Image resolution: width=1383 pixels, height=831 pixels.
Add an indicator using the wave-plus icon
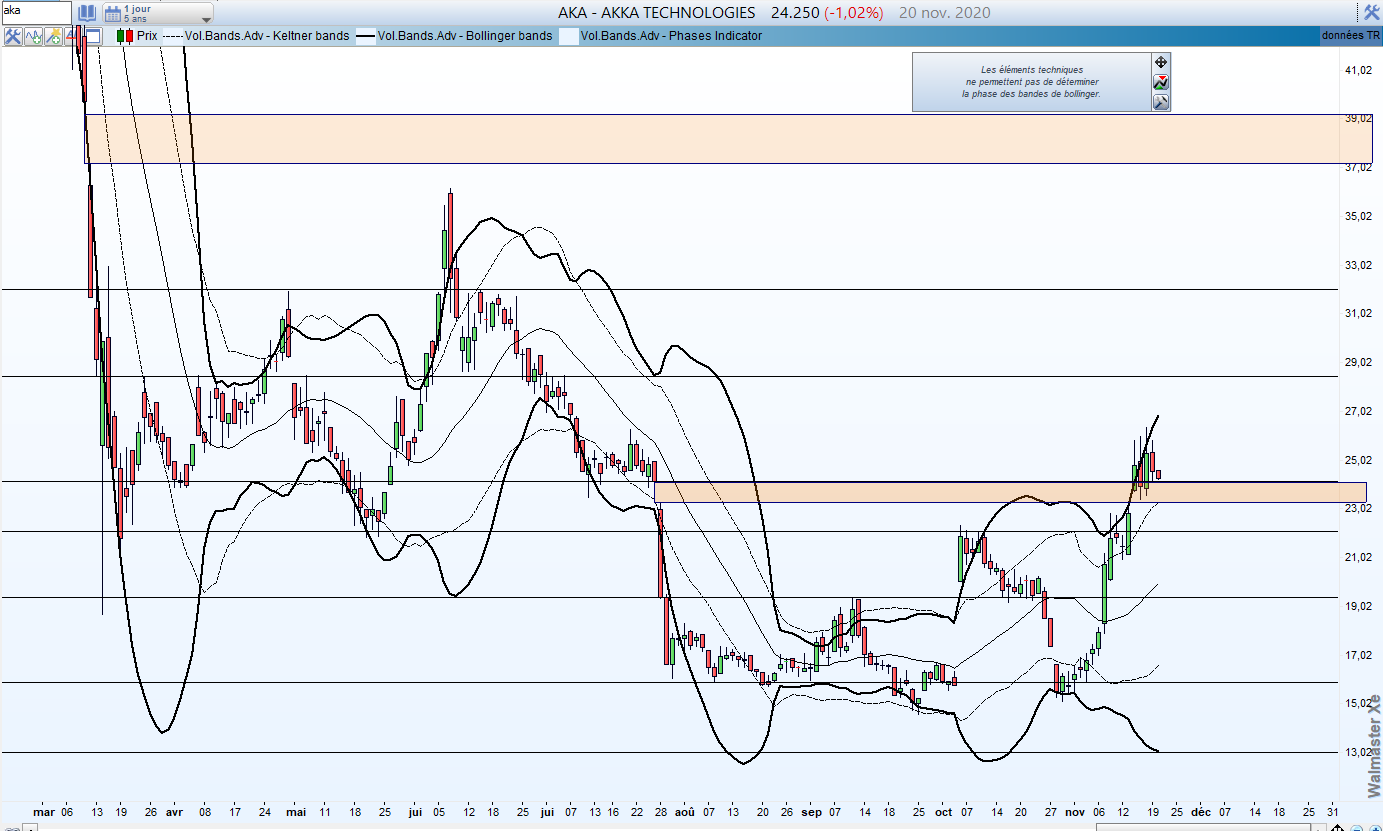[34, 36]
